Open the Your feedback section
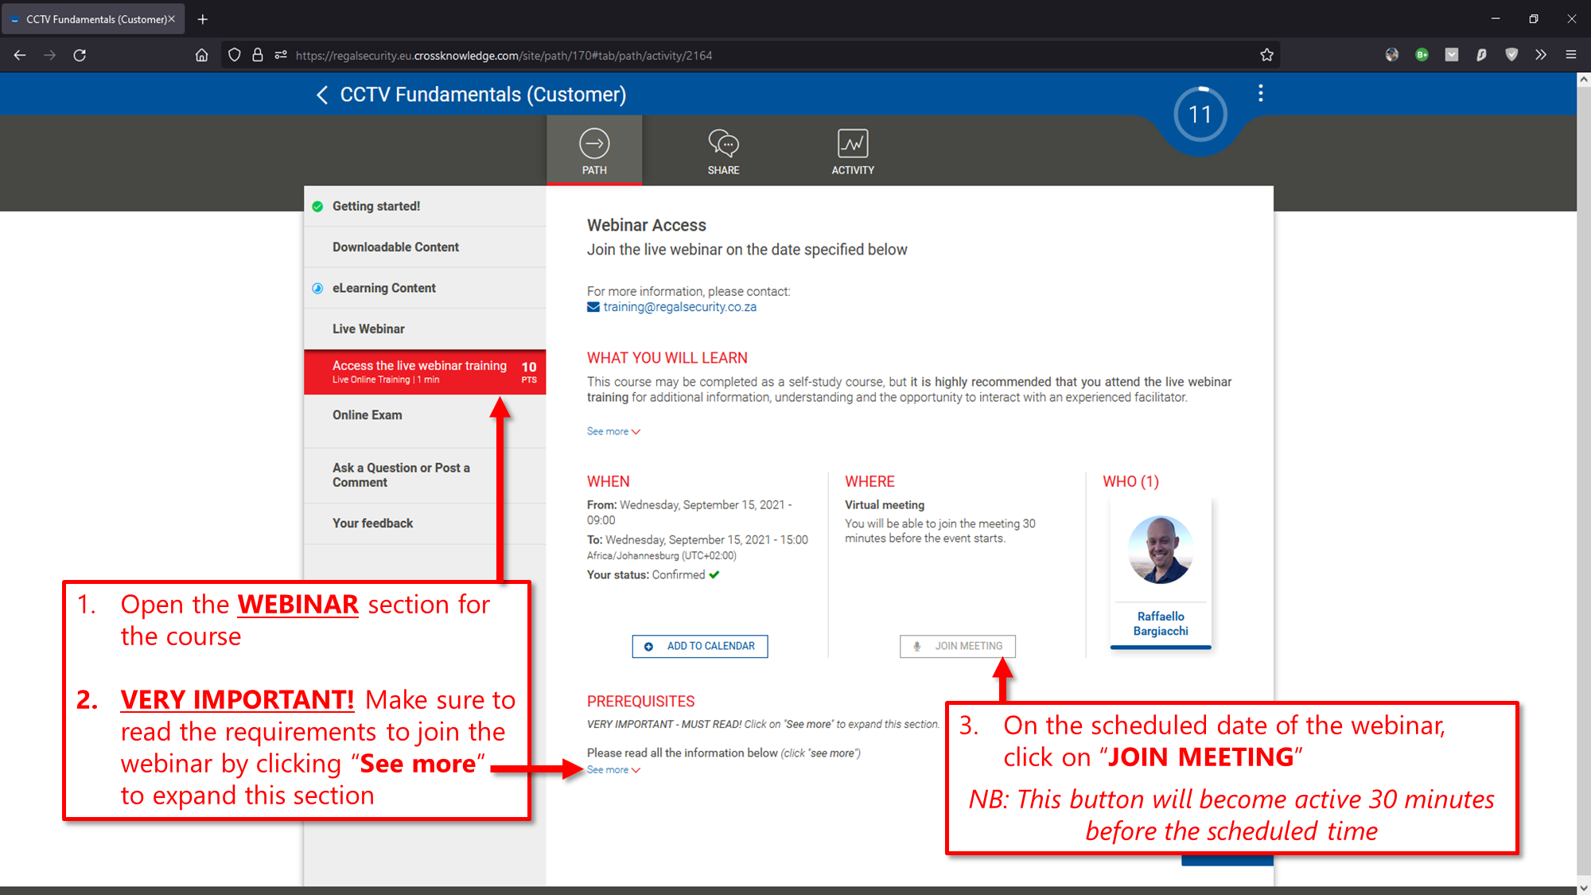The width and height of the screenshot is (1591, 895). click(x=425, y=523)
